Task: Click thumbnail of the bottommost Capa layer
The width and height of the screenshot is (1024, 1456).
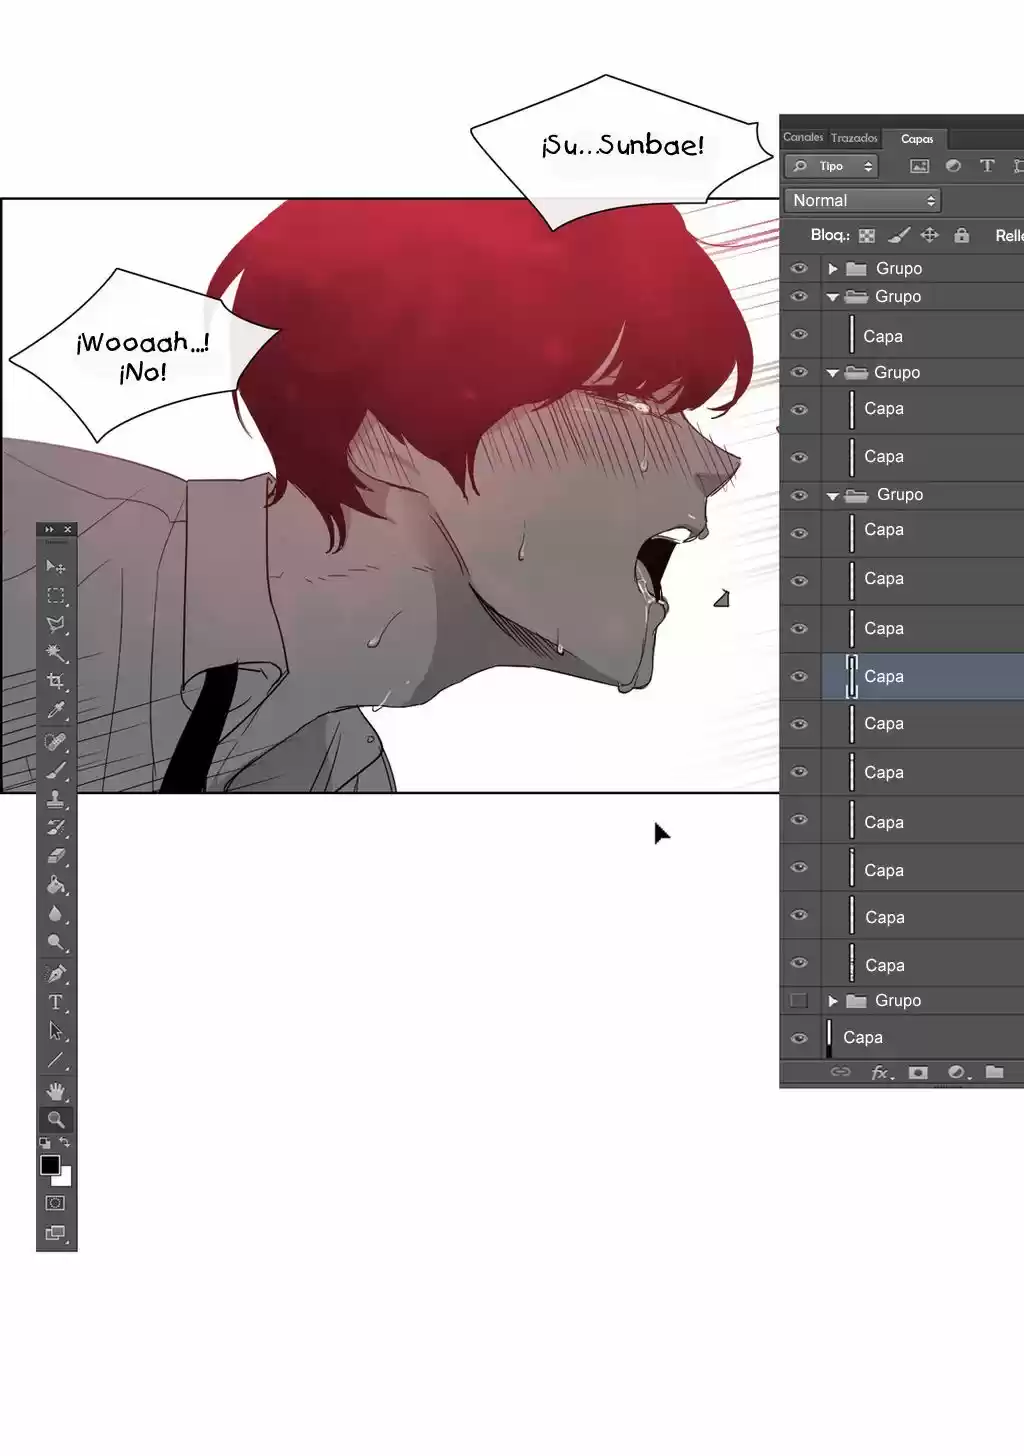Action: tap(829, 1038)
